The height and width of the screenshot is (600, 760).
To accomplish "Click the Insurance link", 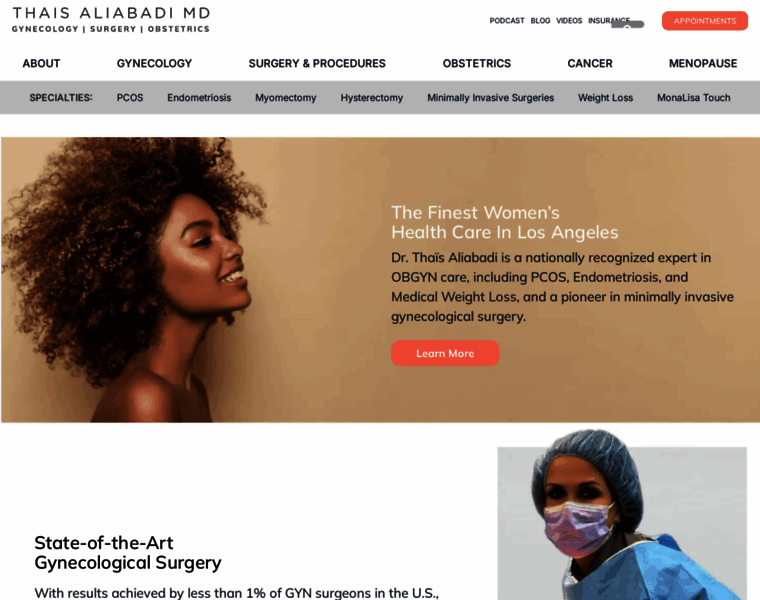I will [609, 20].
